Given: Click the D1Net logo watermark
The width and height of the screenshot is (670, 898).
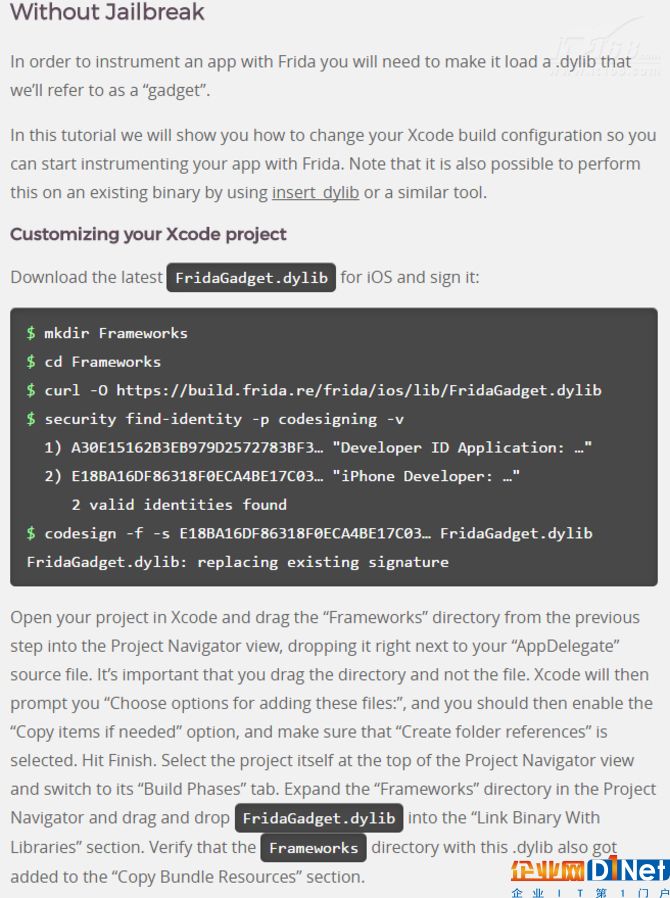Looking at the screenshot, I should click(x=590, y=877).
